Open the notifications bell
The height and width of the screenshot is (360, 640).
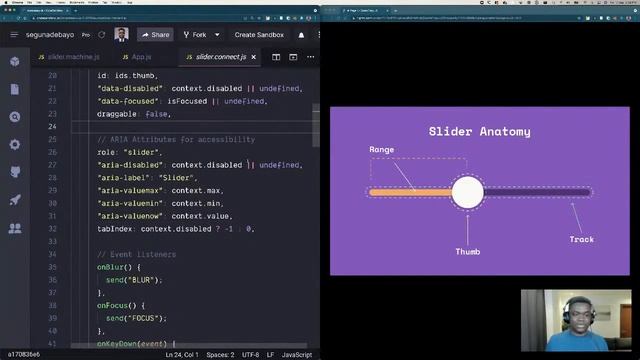(301, 35)
